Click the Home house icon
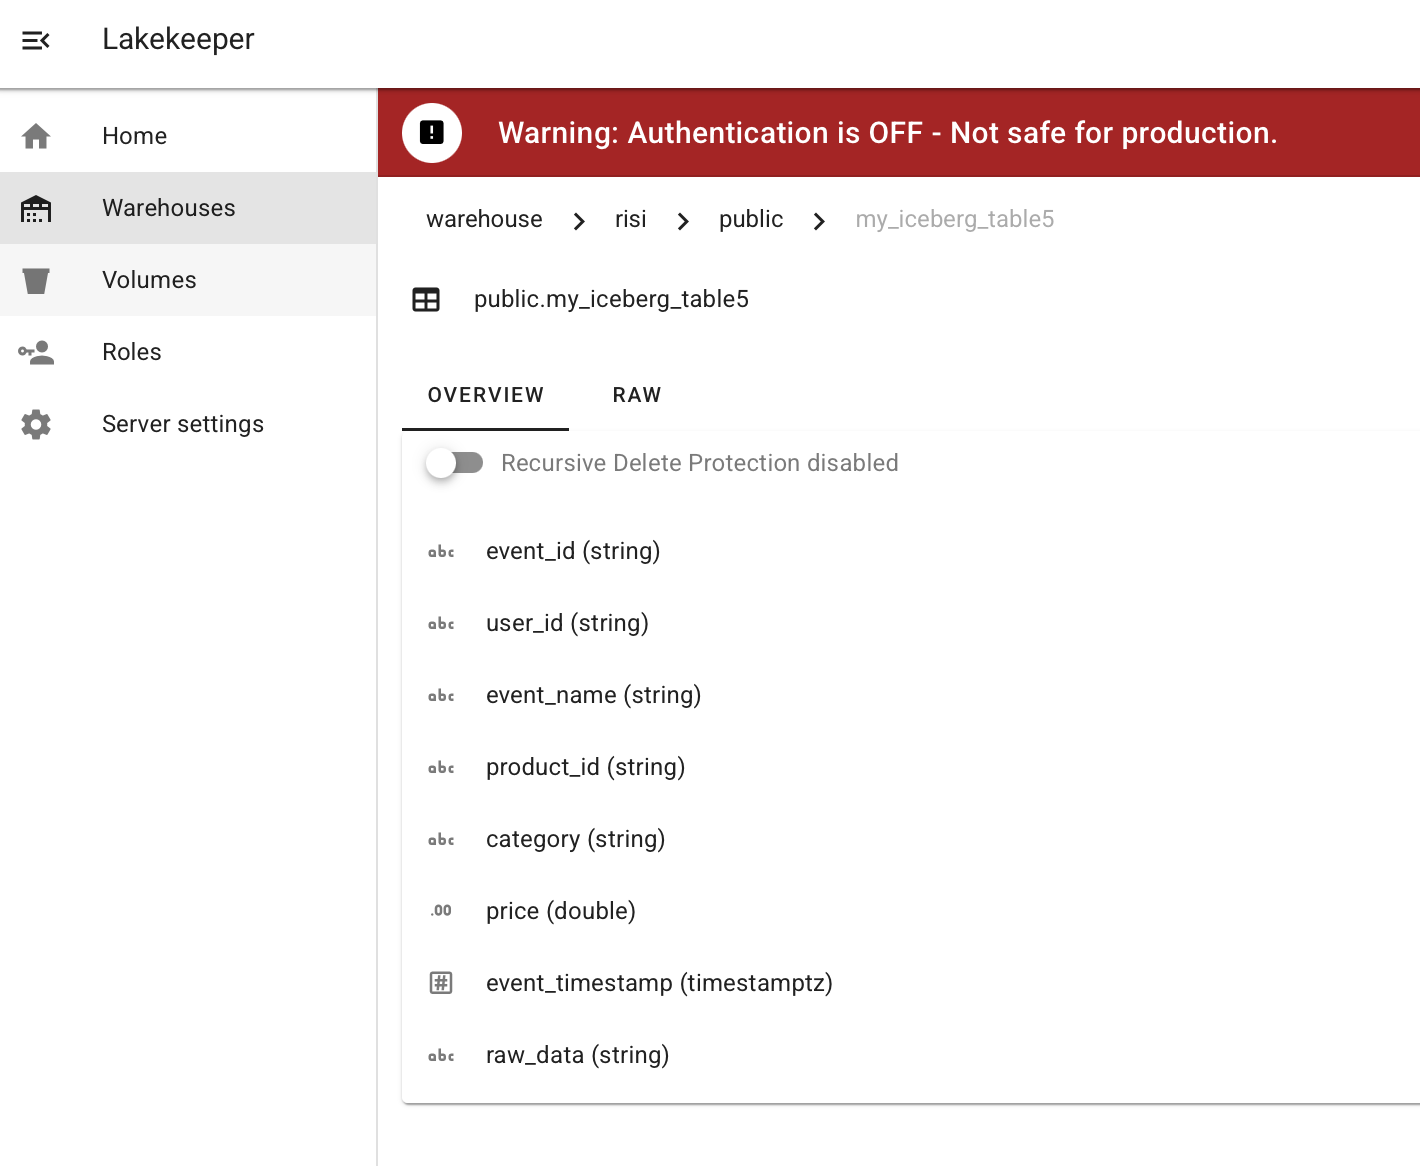Viewport: 1420px width, 1166px height. 36,136
